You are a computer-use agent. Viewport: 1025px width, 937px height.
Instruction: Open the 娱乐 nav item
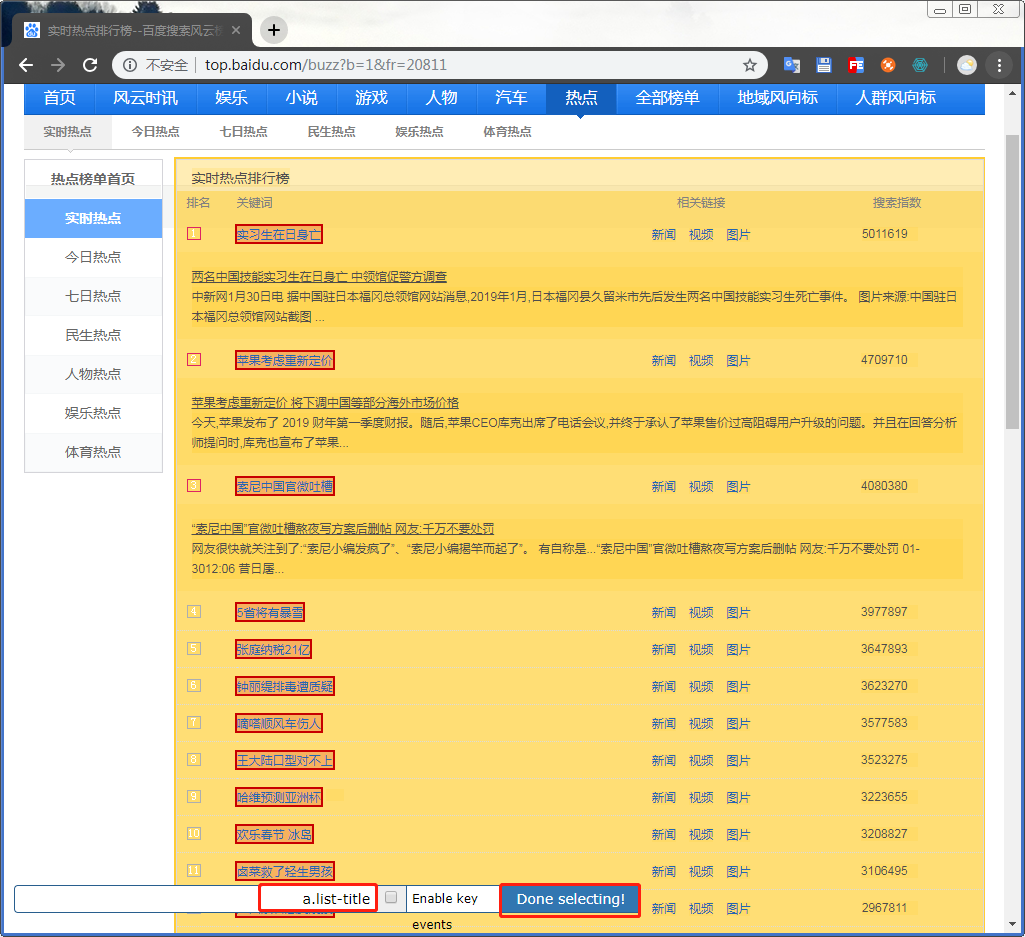(231, 98)
